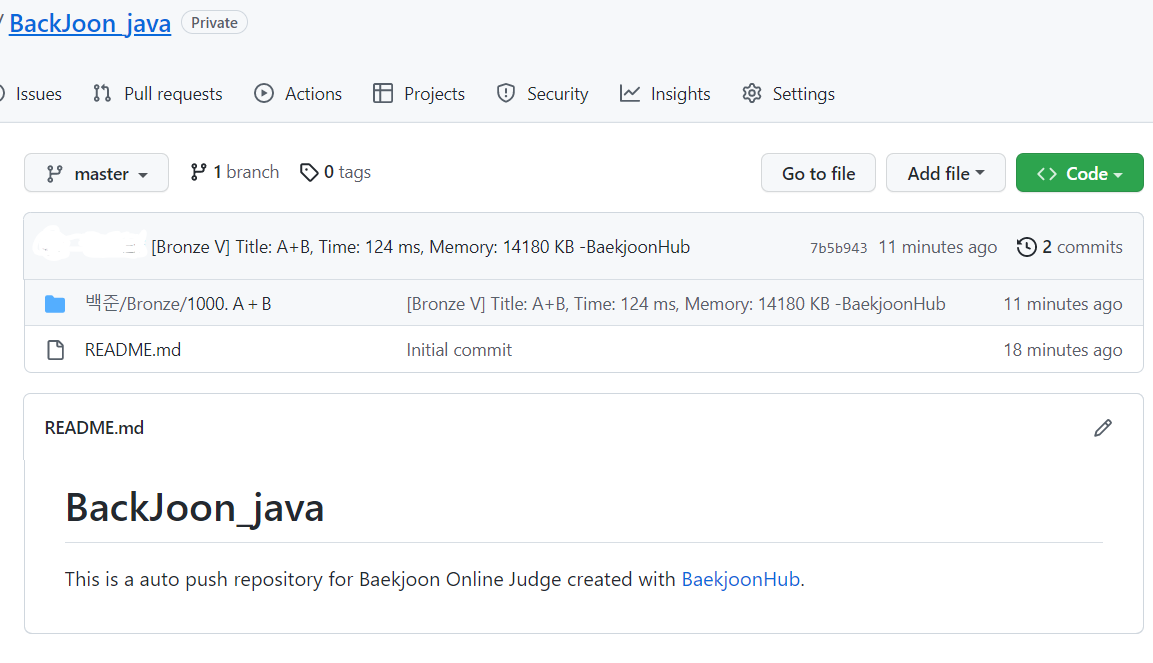Click the Go to file button
The width and height of the screenshot is (1153, 663).
[818, 173]
